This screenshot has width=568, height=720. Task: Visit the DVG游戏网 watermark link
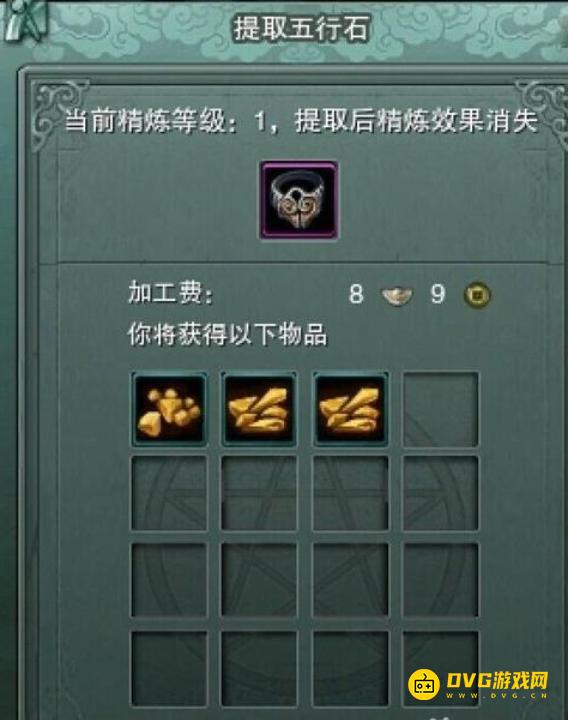[478, 684]
